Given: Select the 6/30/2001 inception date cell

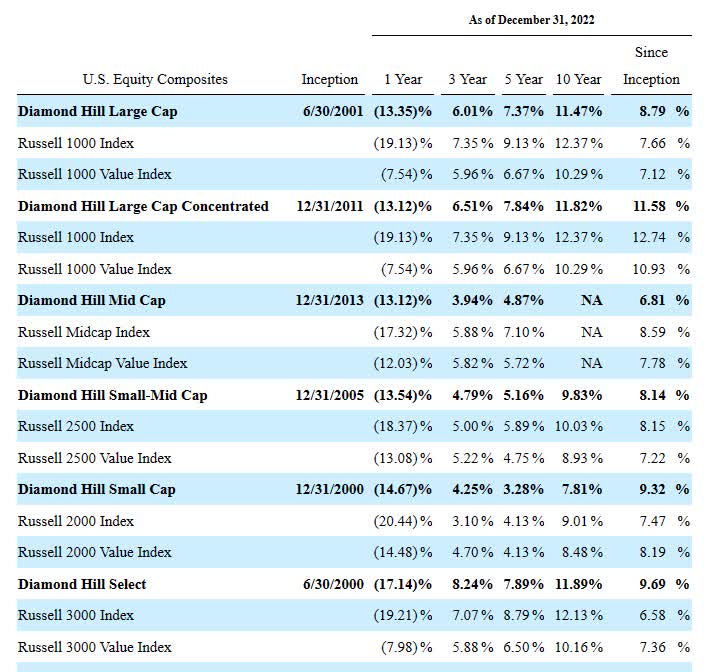Looking at the screenshot, I should coord(333,112).
